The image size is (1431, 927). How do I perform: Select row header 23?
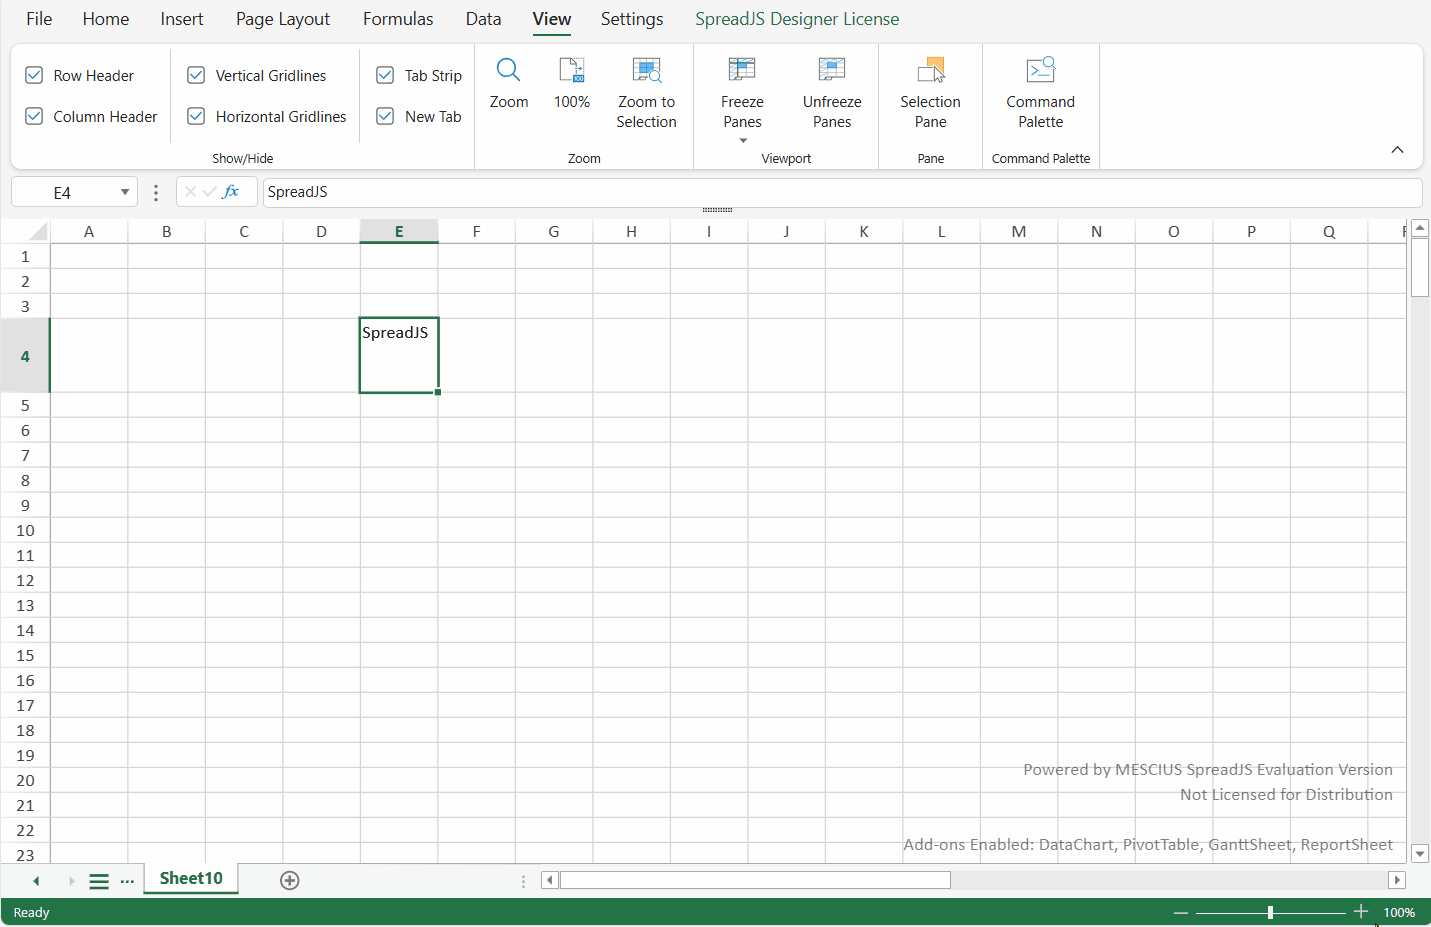coord(25,855)
